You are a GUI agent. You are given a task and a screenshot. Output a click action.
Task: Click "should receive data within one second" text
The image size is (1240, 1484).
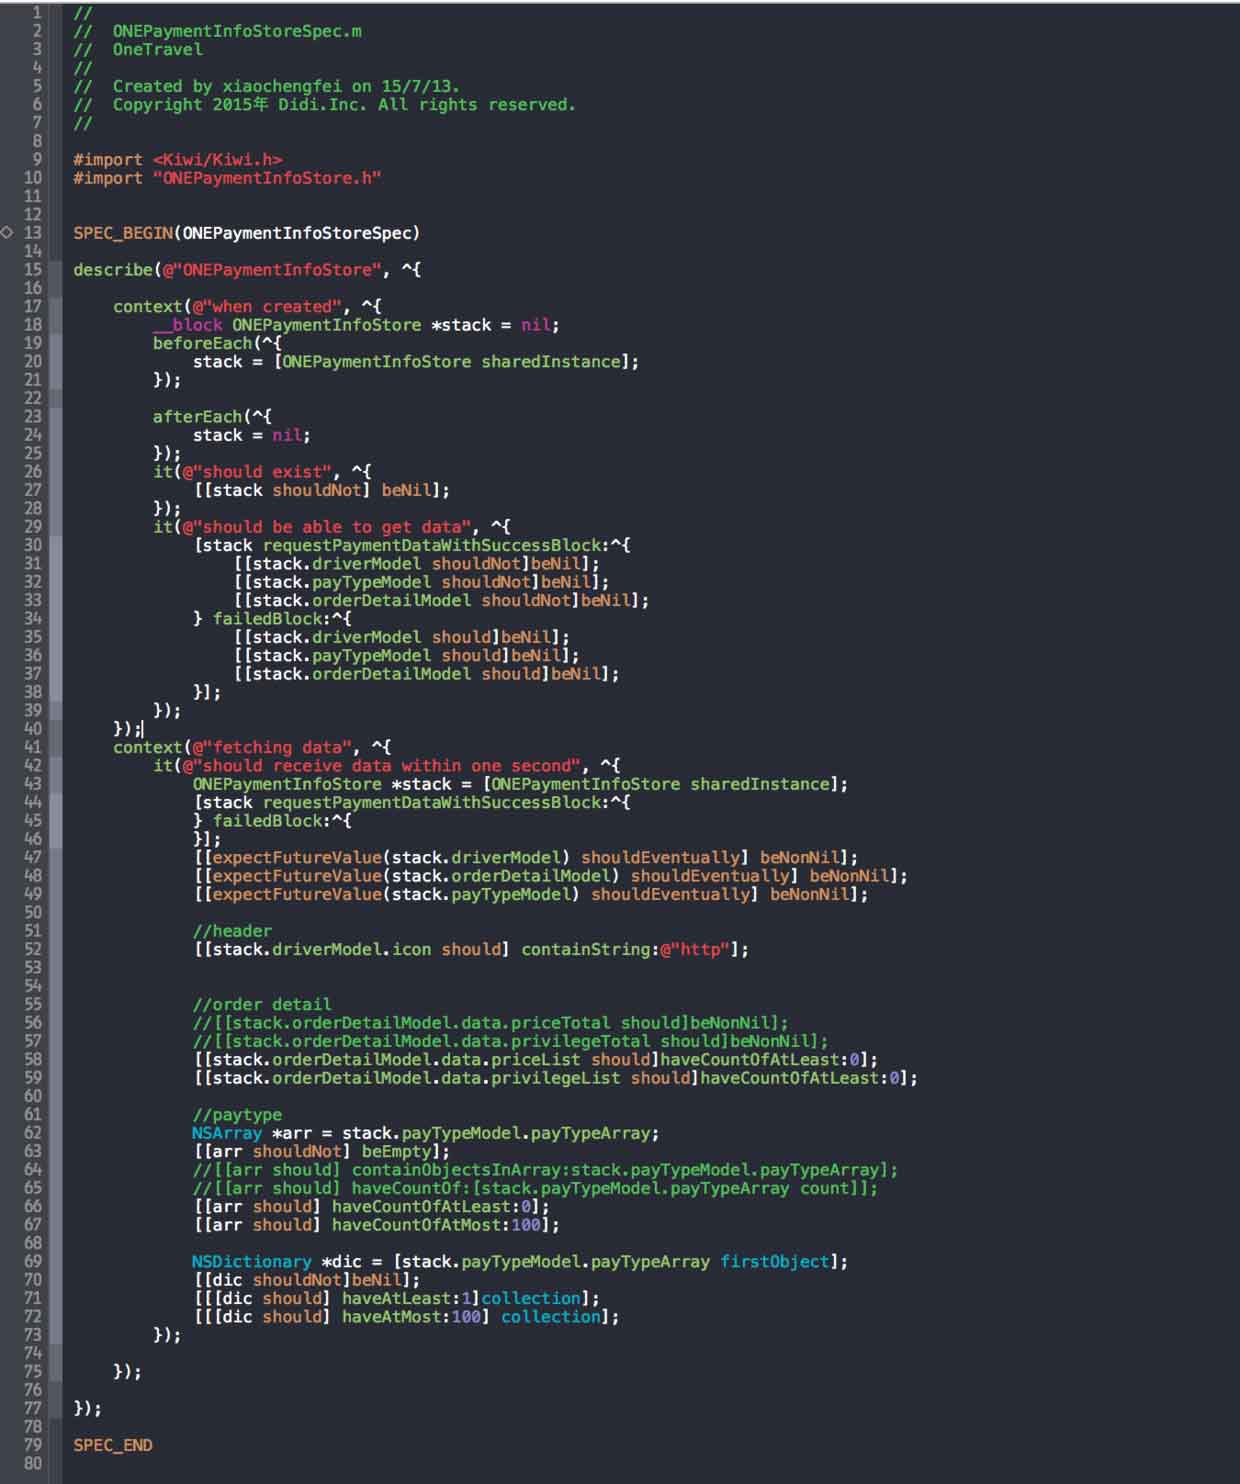390,766
